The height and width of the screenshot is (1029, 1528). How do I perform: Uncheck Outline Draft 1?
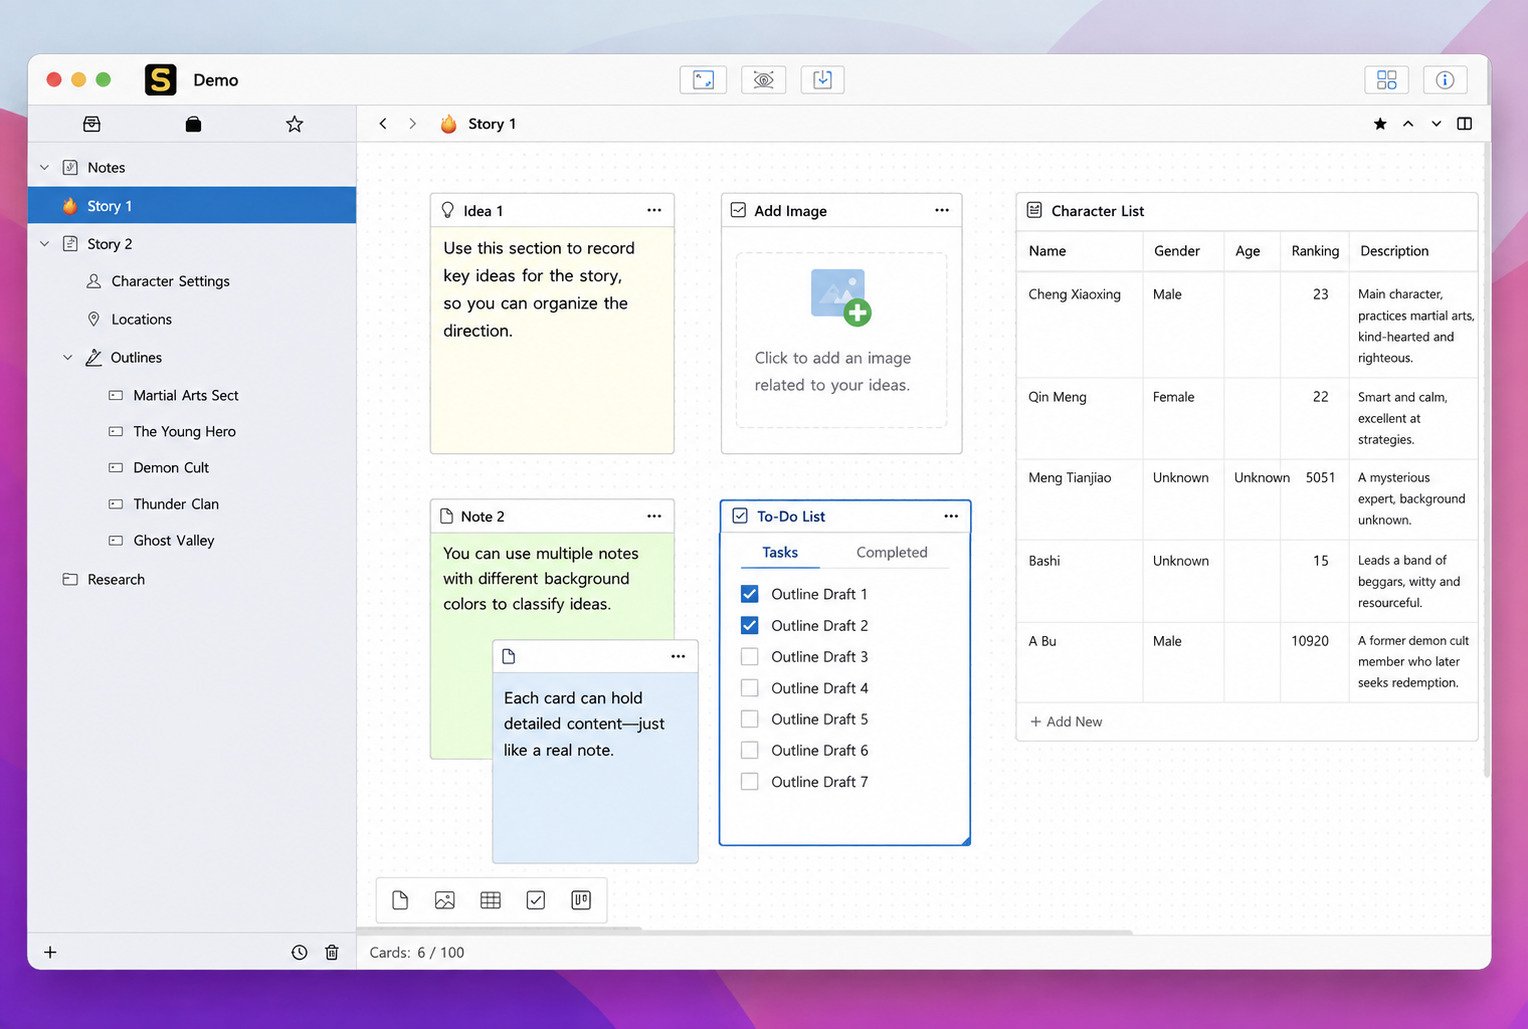749,594
